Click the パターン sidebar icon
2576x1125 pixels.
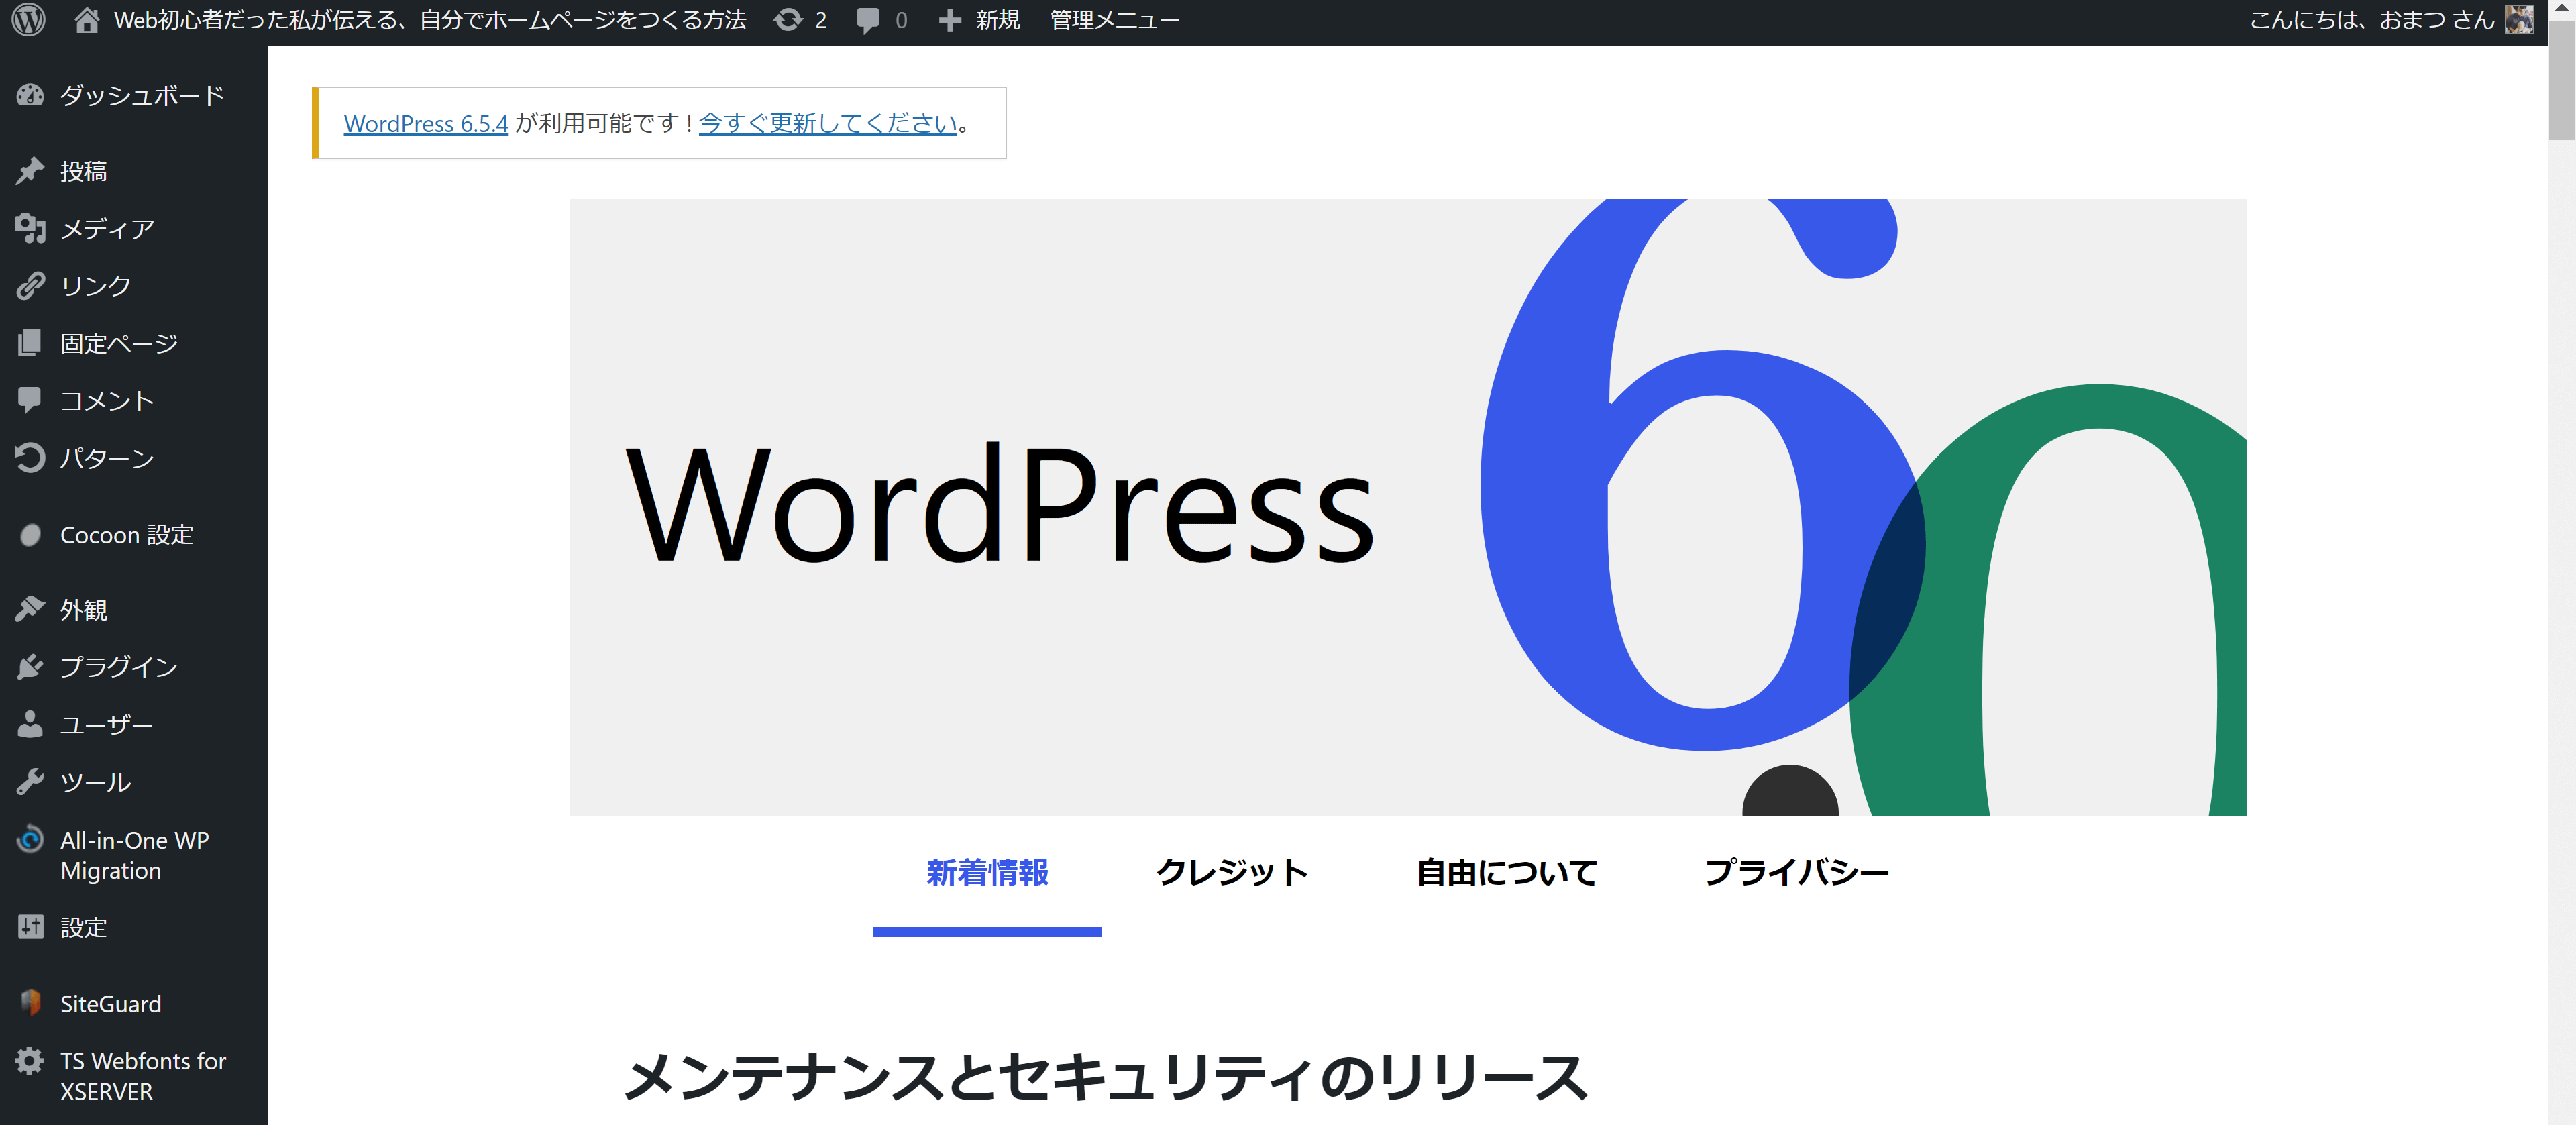(x=30, y=458)
